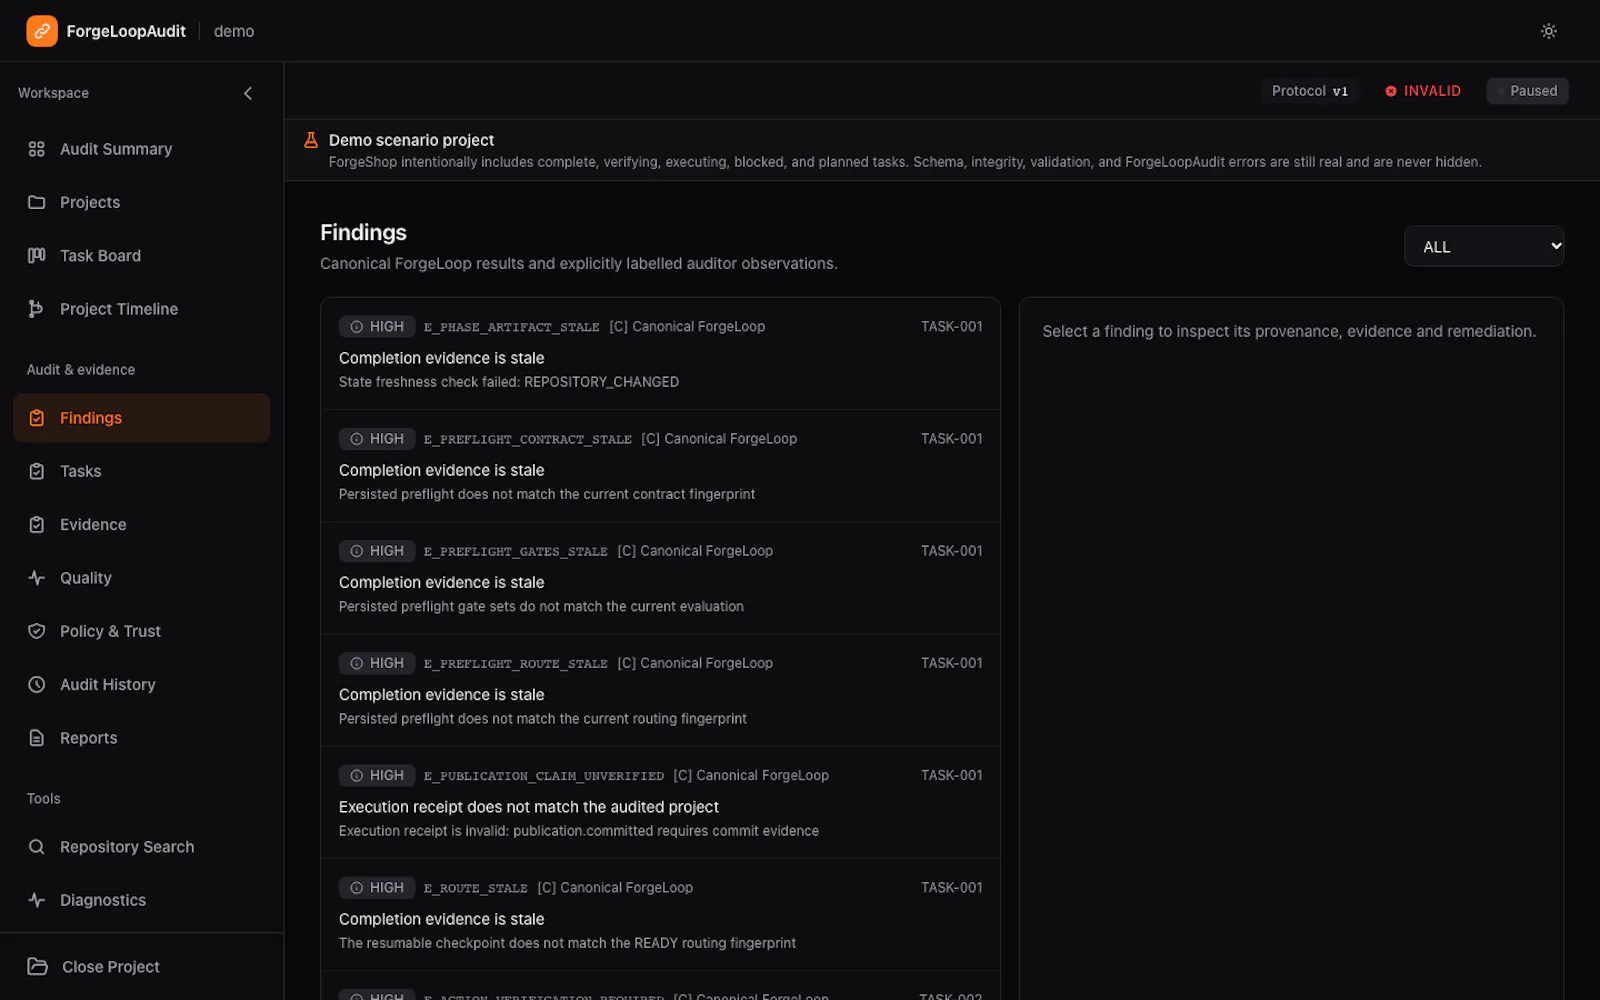Navigate to Project Timeline
Image resolution: width=1600 pixels, height=1000 pixels.
coord(142,309)
